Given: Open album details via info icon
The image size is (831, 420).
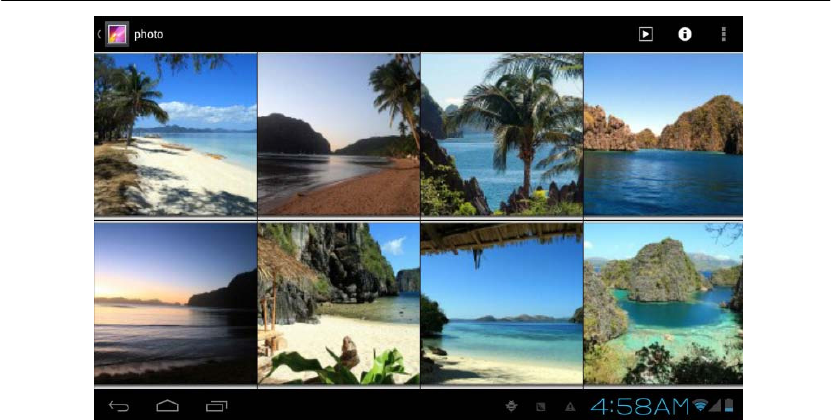Looking at the screenshot, I should point(685,34).
